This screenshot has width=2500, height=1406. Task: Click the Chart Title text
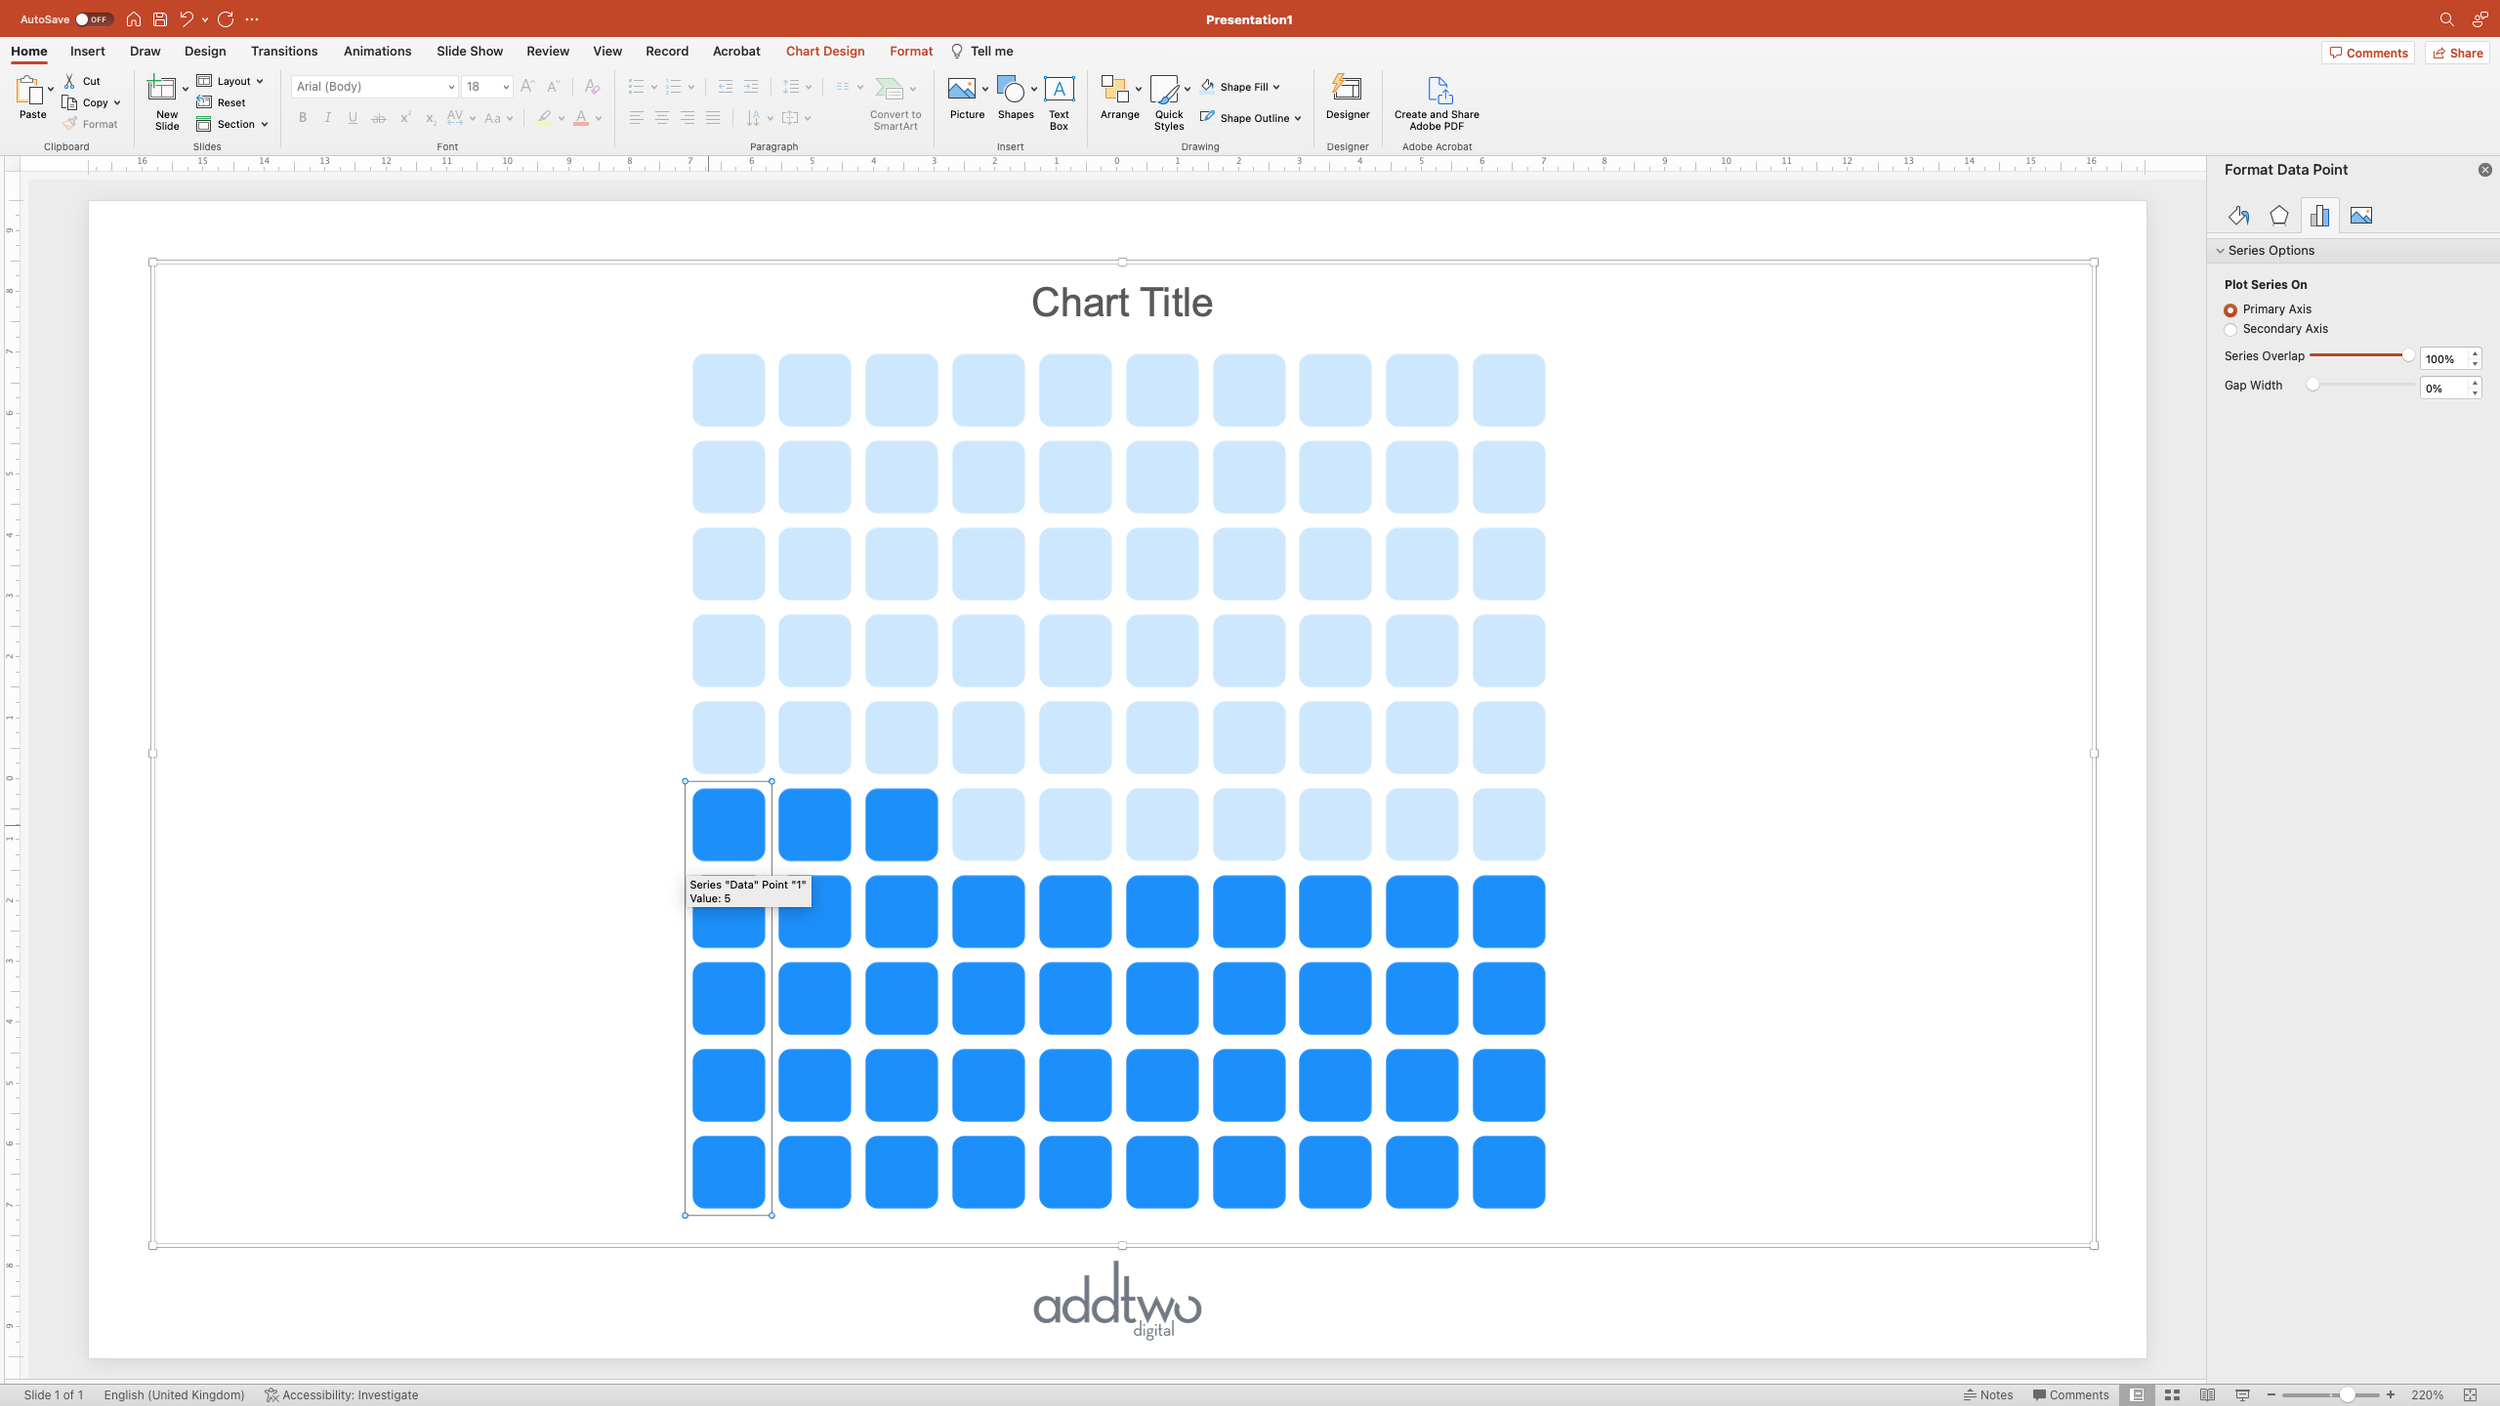click(1121, 303)
